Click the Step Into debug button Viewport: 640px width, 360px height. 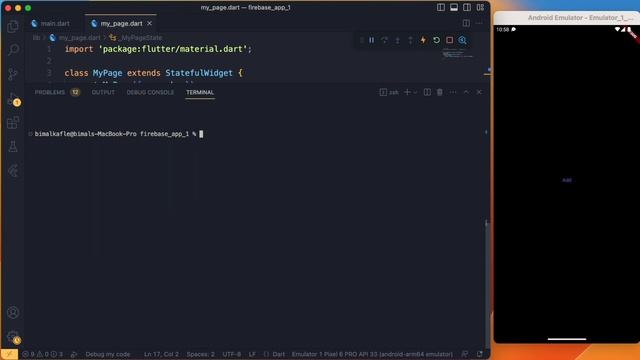click(398, 40)
